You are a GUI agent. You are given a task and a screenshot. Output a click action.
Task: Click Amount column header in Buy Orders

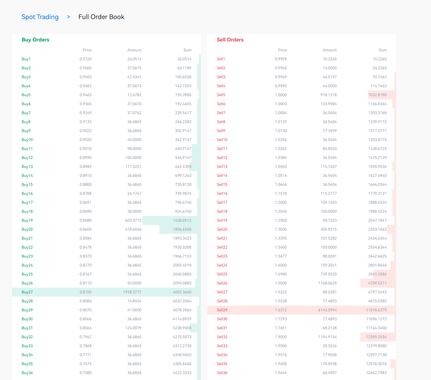pyautogui.click(x=134, y=50)
